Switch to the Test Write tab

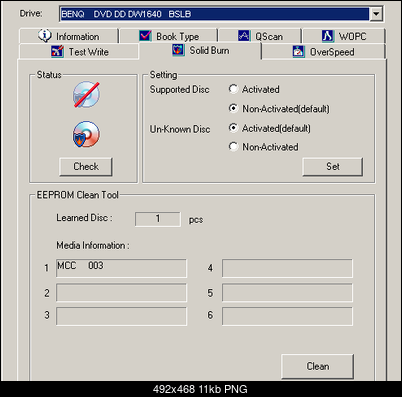click(x=79, y=52)
